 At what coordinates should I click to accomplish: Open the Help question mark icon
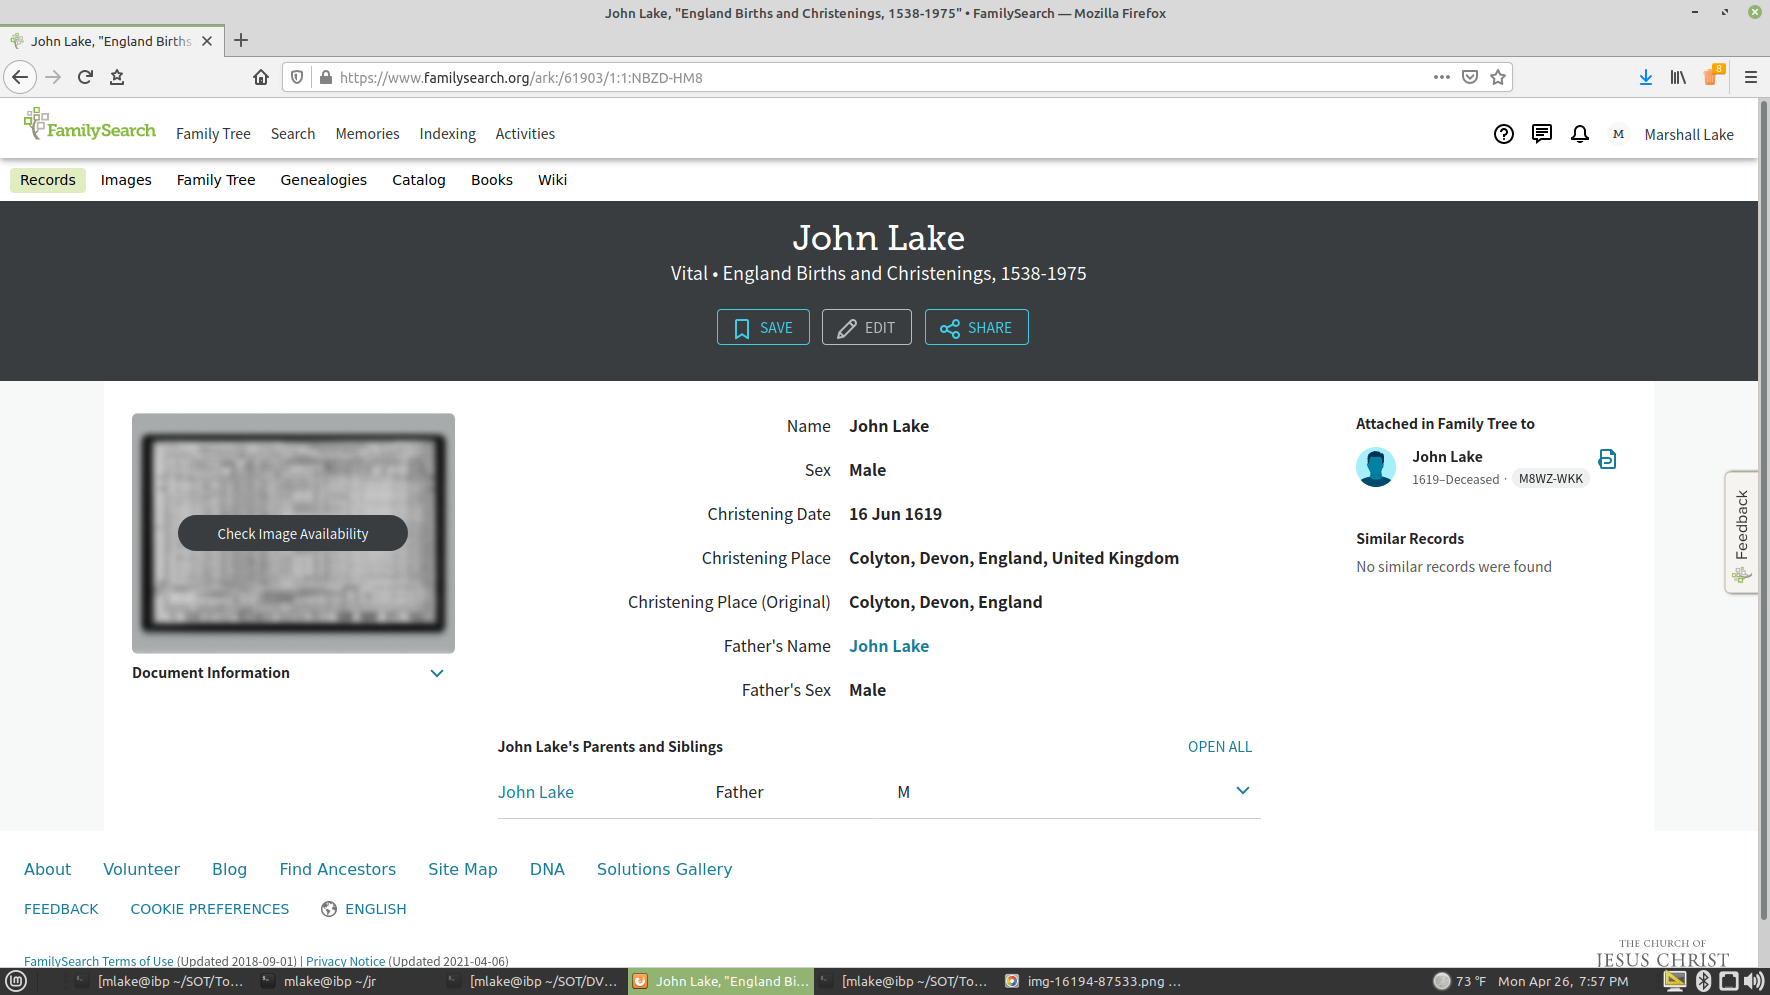[1503, 134]
